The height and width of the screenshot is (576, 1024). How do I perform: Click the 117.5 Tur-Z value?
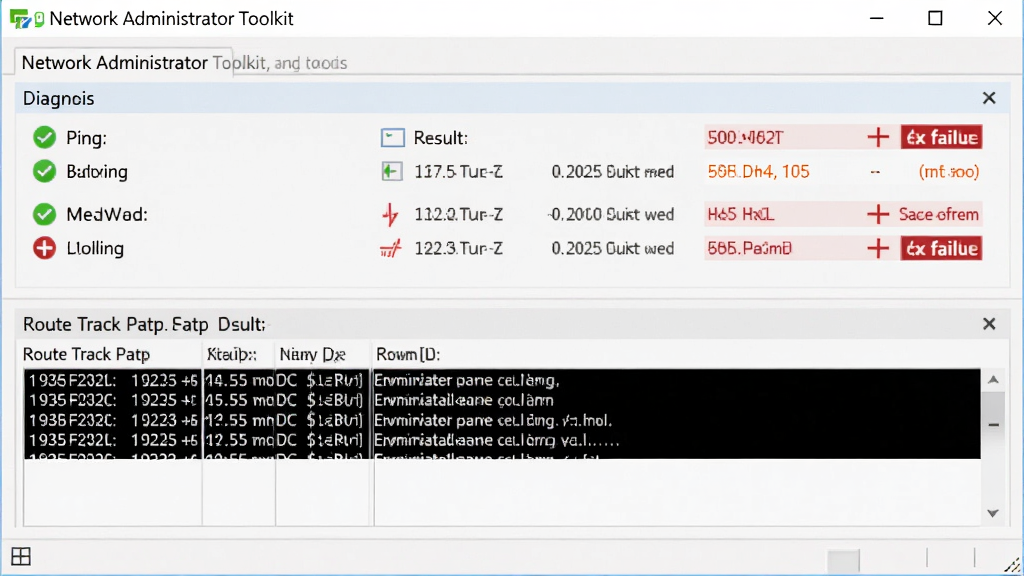[x=458, y=172]
